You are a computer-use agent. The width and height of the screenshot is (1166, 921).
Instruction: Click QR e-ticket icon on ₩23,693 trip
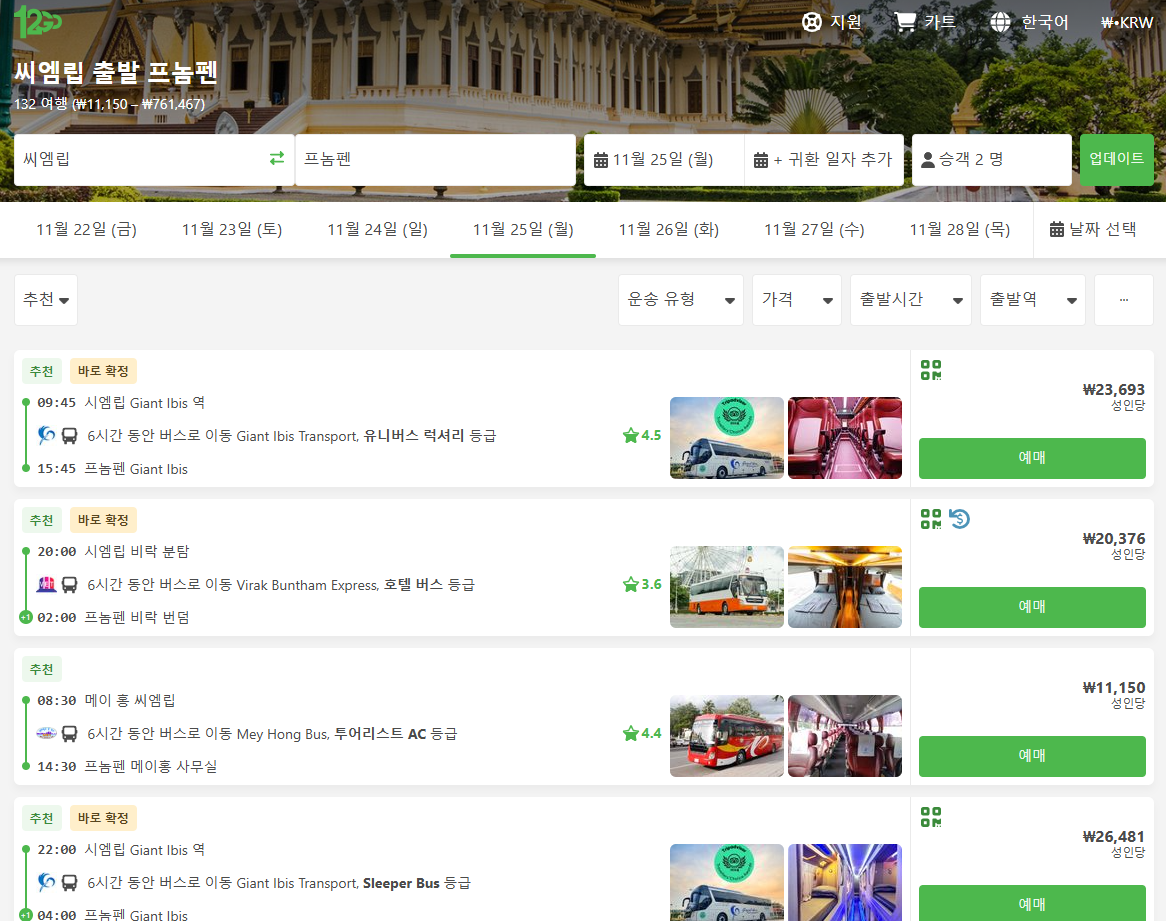tap(931, 369)
